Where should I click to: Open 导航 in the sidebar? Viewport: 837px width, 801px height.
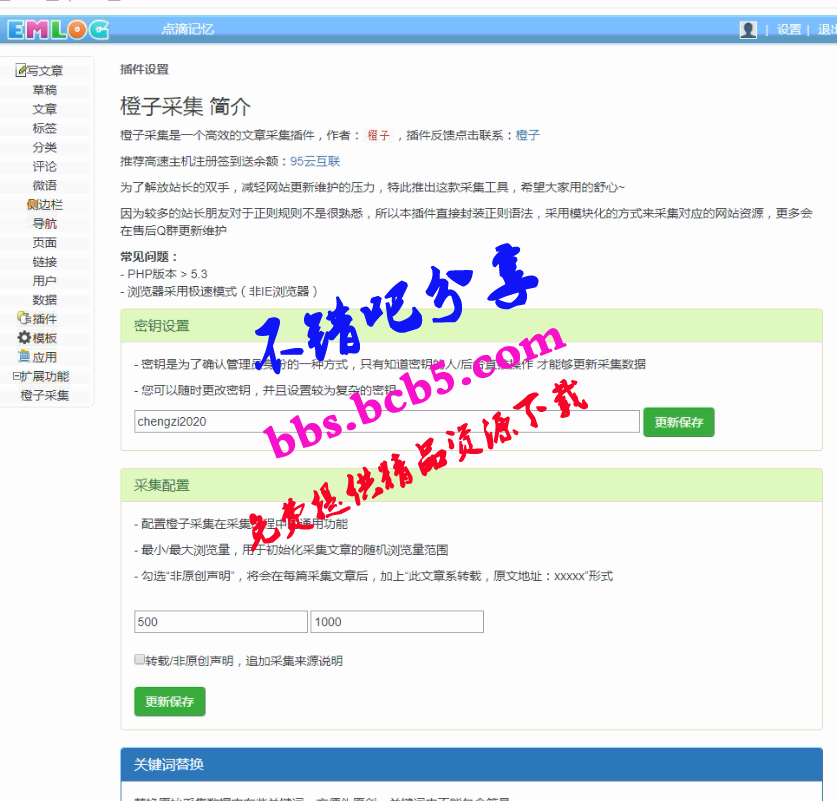point(45,224)
